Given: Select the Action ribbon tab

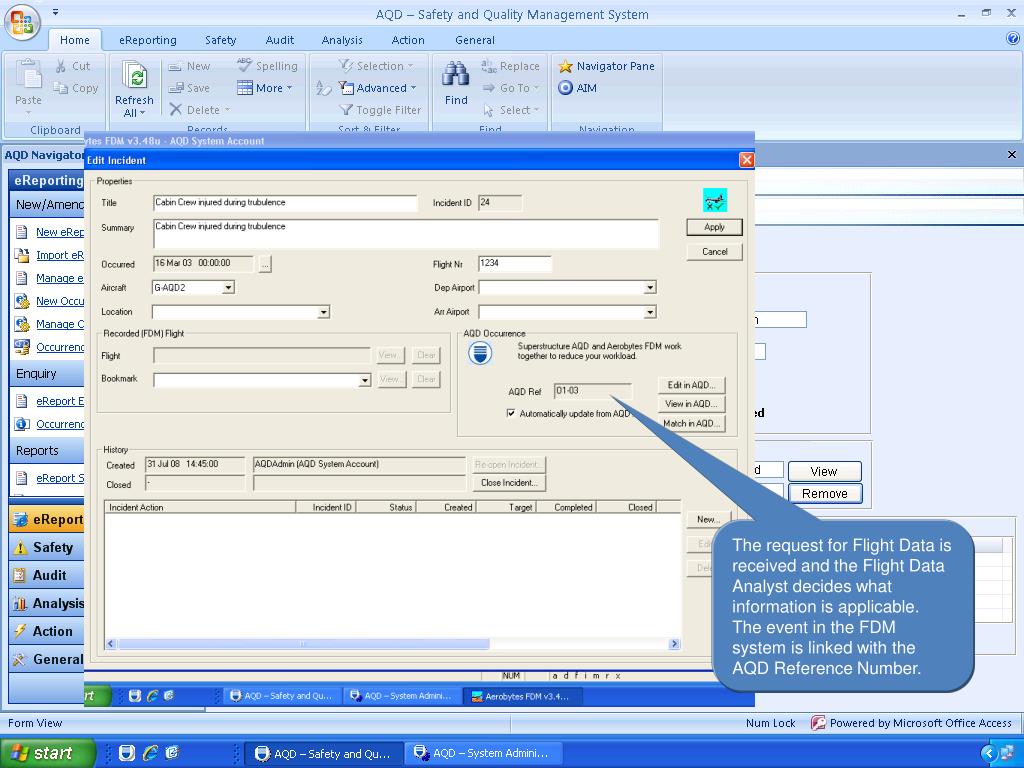Looking at the screenshot, I should tap(408, 40).
